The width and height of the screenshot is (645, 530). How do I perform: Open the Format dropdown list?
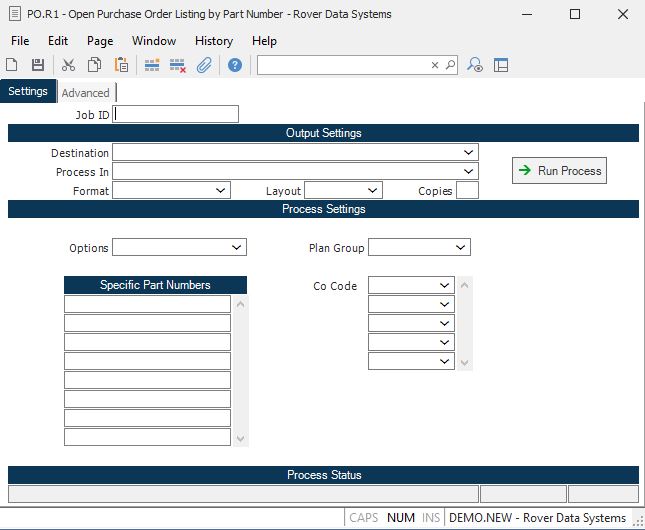pos(222,190)
